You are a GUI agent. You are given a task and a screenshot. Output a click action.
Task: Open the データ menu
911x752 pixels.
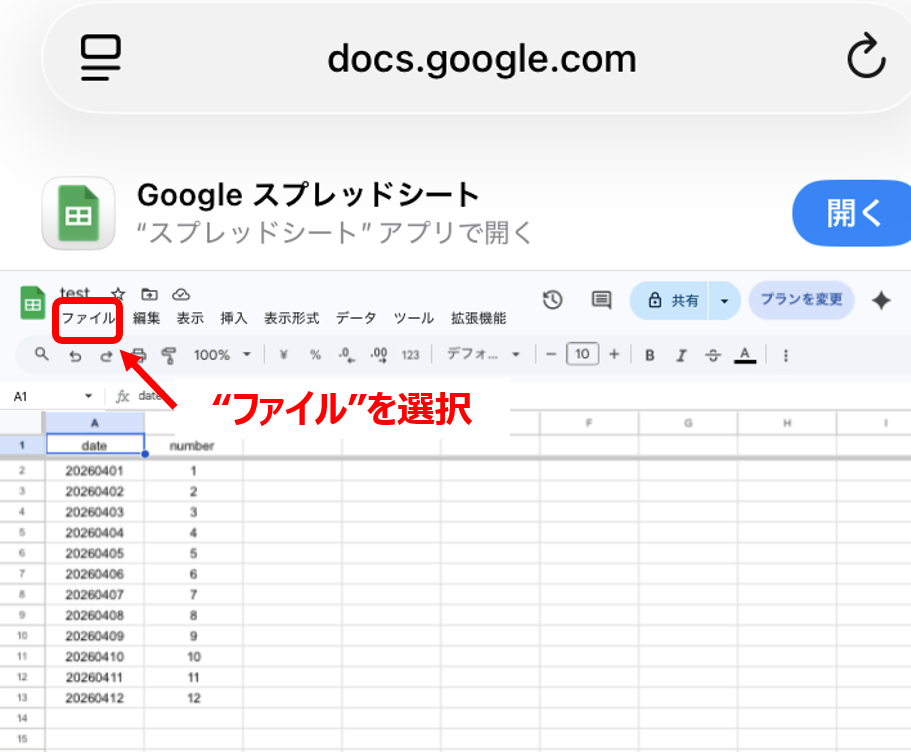click(x=356, y=318)
